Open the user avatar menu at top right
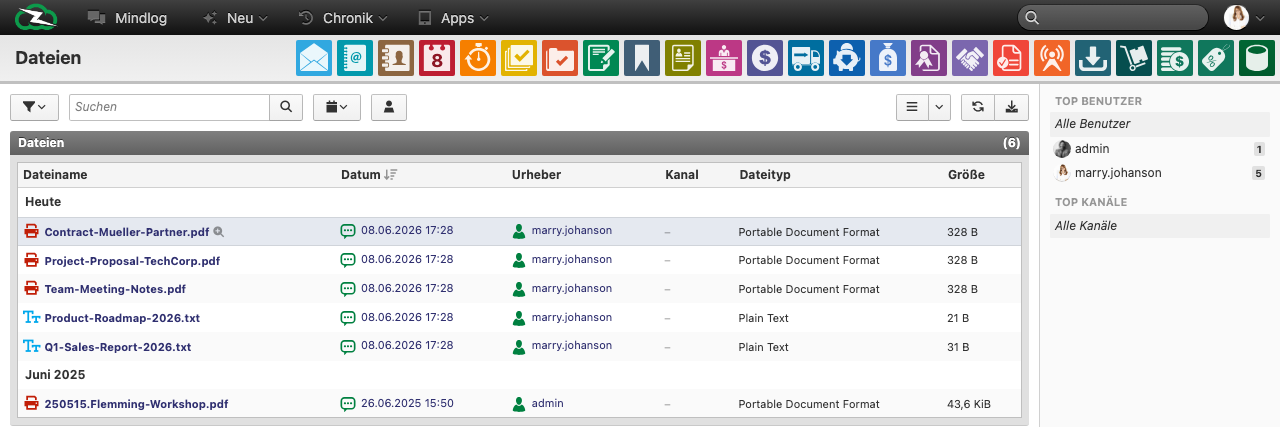 [x=1245, y=18]
